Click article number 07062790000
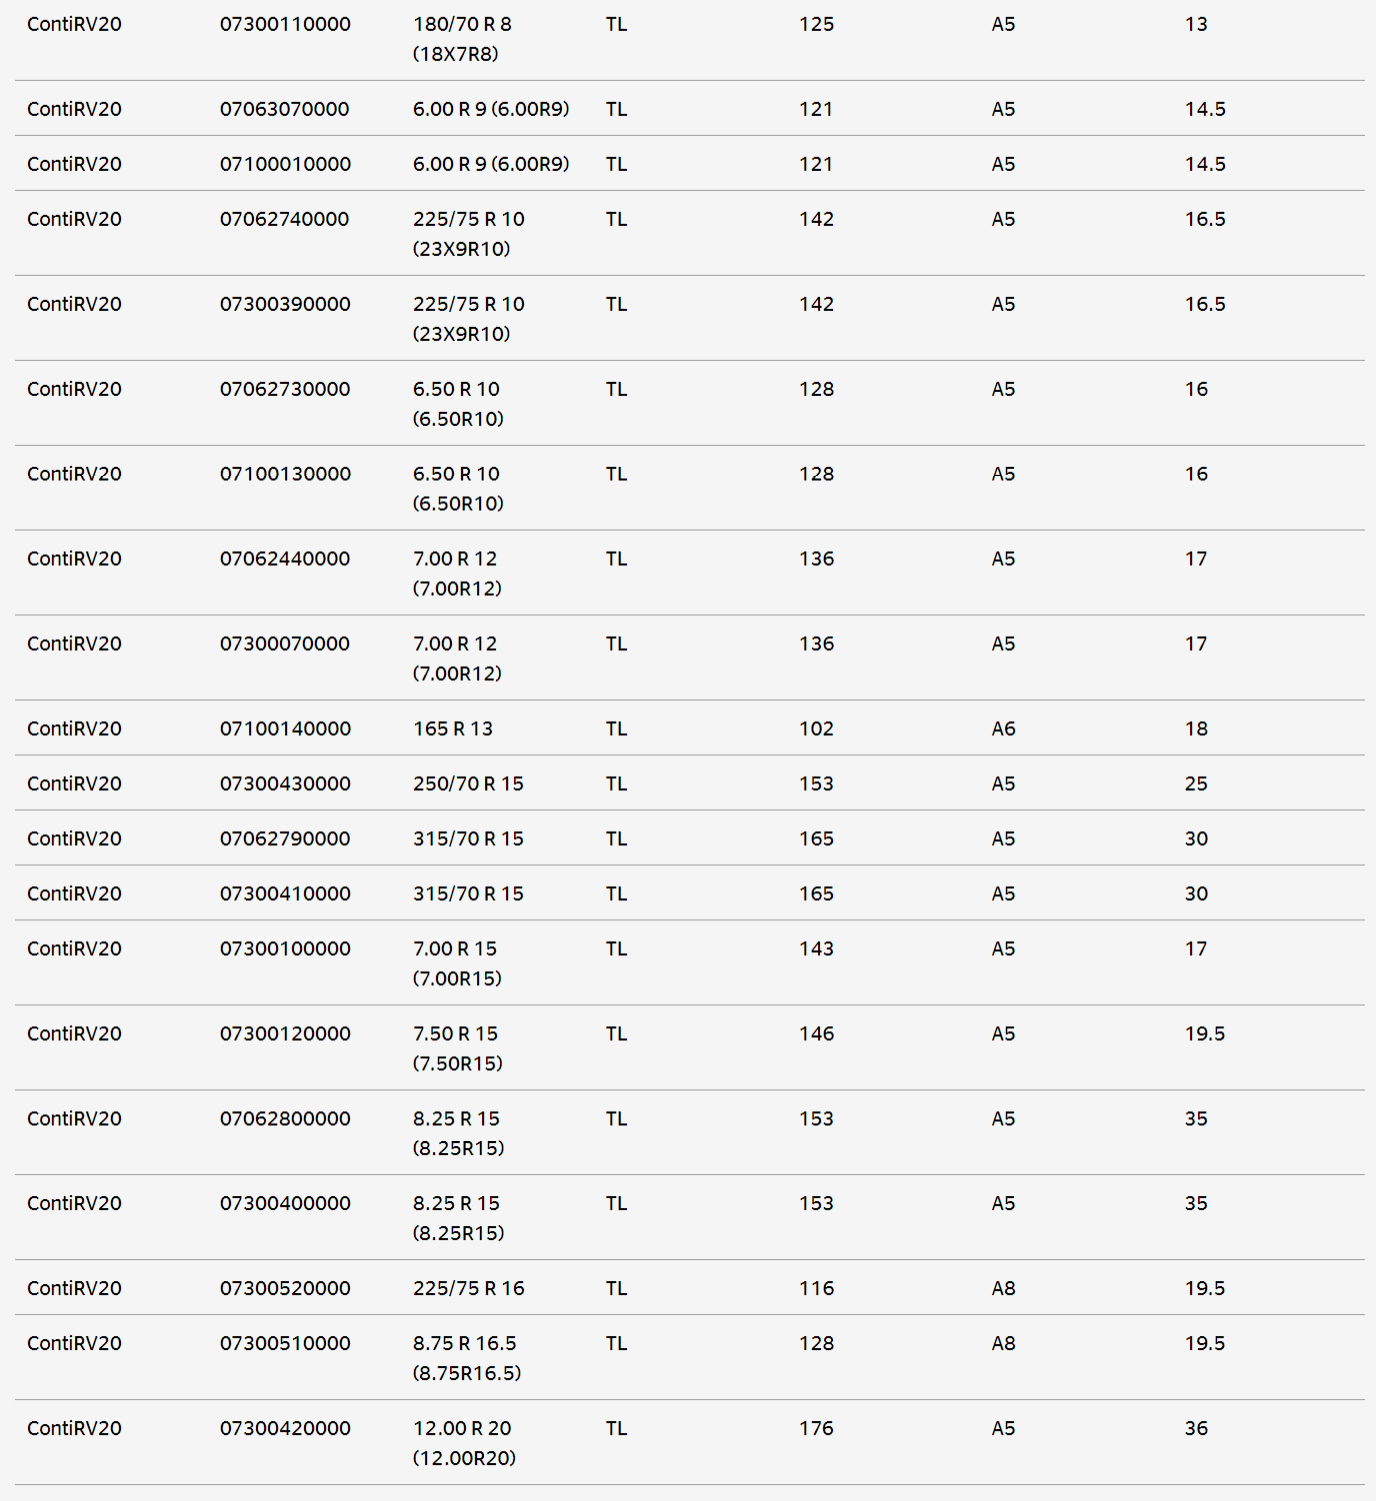1376x1501 pixels. click(285, 839)
